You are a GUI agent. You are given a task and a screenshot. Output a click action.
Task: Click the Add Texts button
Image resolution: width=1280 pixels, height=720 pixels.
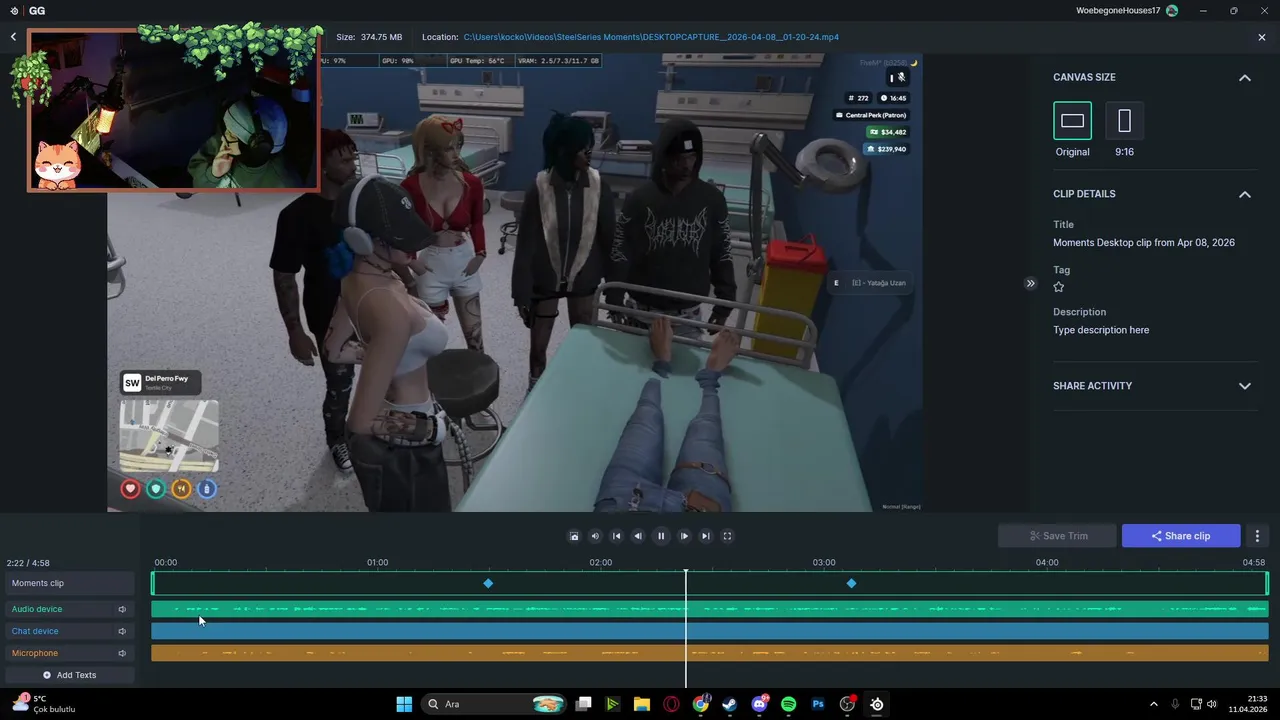click(x=69, y=675)
